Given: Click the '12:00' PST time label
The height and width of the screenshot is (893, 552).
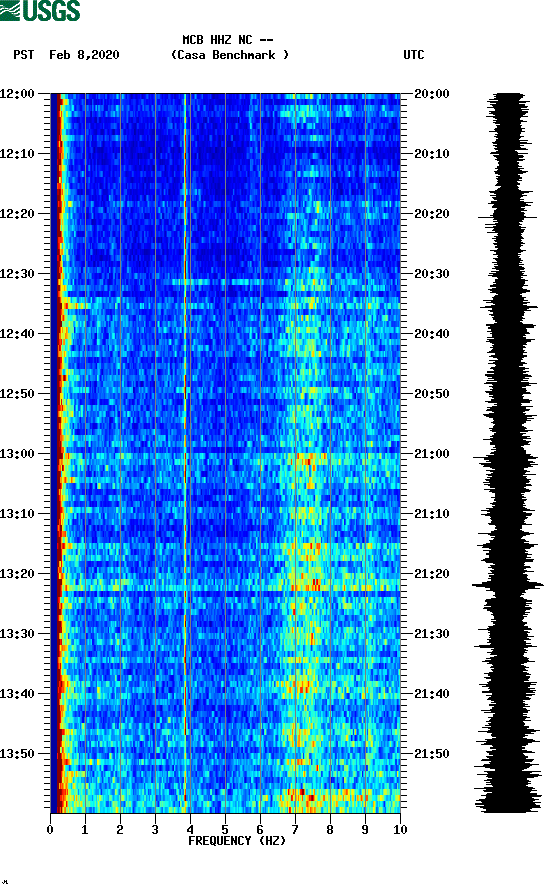Looking at the screenshot, I should pyautogui.click(x=17, y=93).
